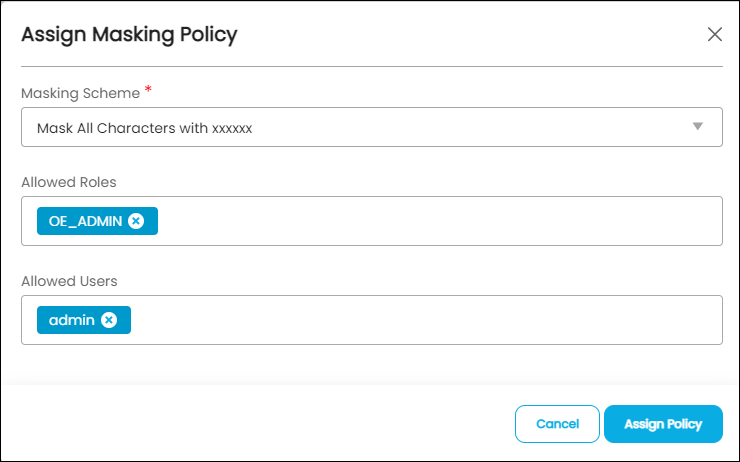Focus the empty area of Allowed Roles field
This screenshot has height=462, width=740.
(439, 221)
